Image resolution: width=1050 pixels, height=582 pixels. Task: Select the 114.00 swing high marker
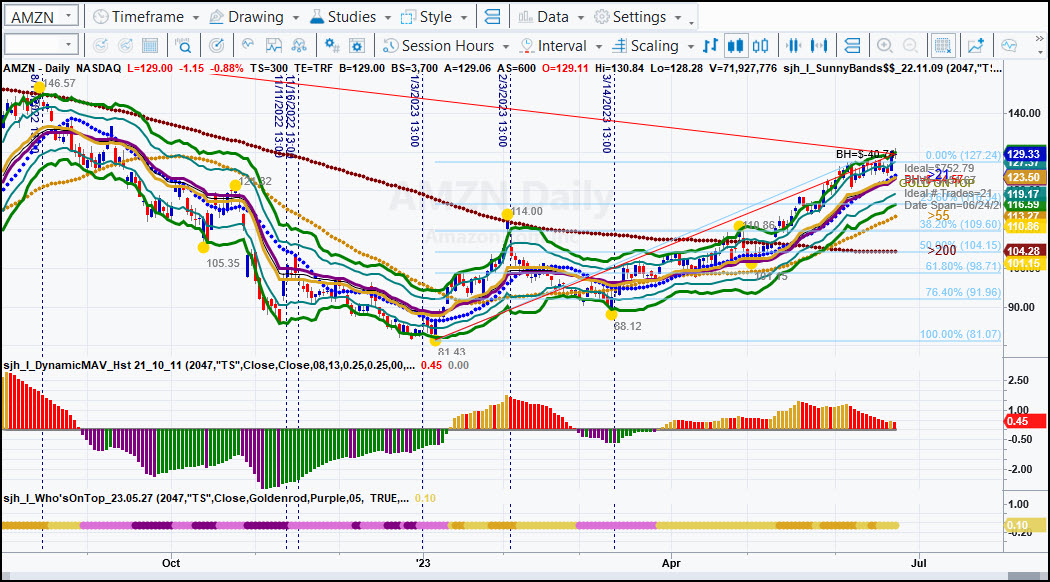[507, 214]
